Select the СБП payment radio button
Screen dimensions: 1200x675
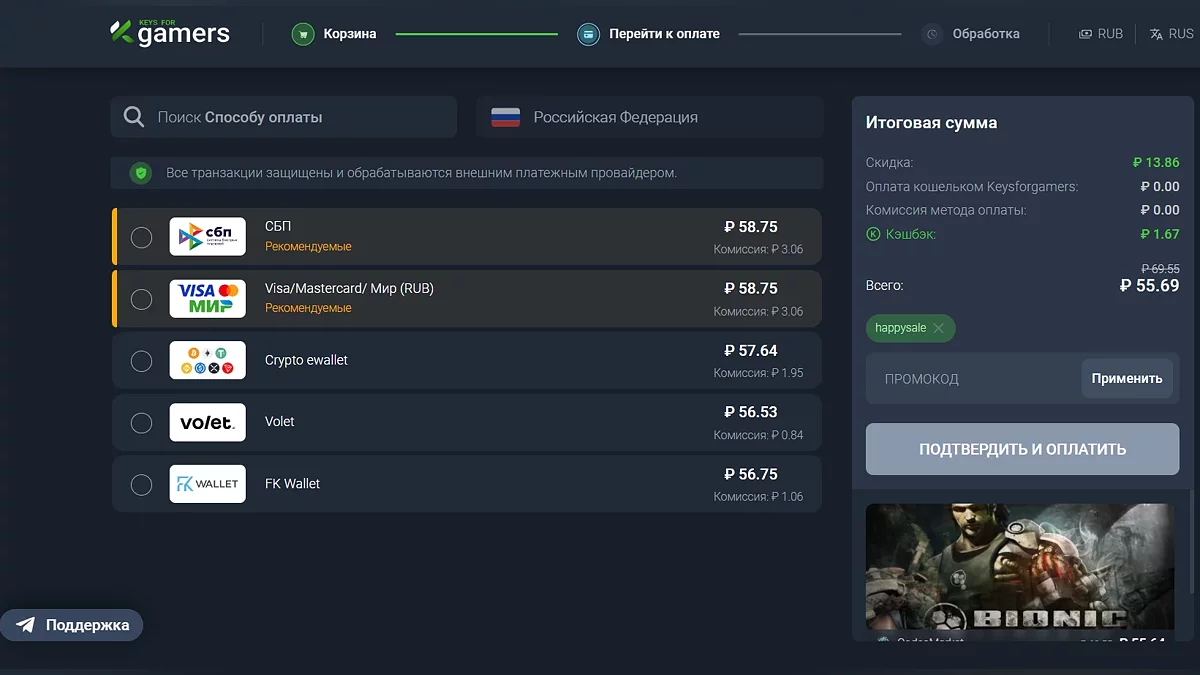click(x=142, y=237)
